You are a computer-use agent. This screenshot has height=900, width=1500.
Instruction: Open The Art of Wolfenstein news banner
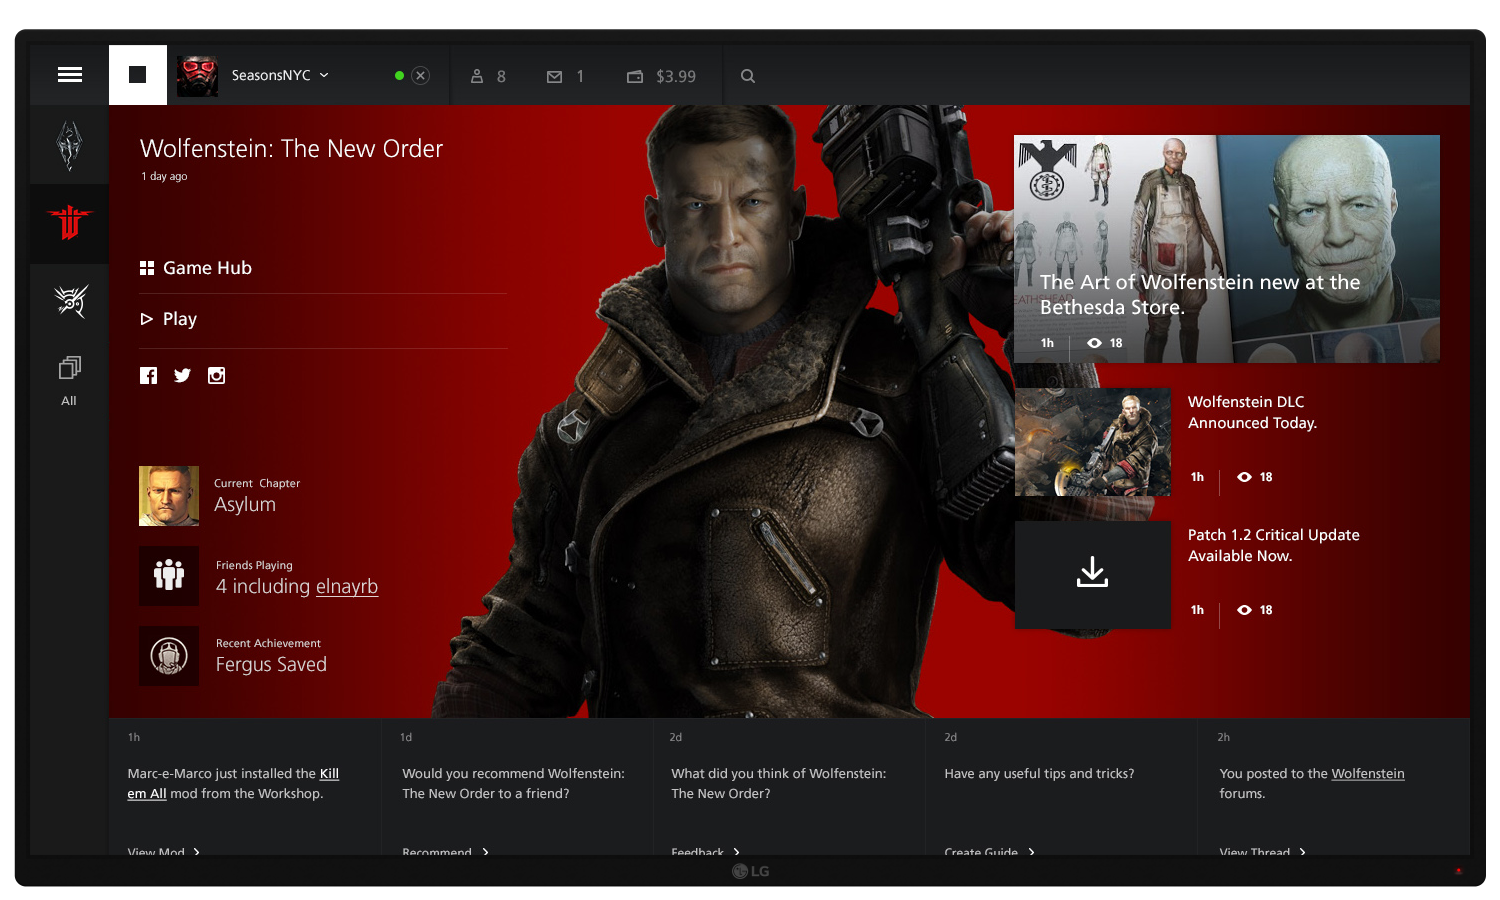click(x=1227, y=249)
